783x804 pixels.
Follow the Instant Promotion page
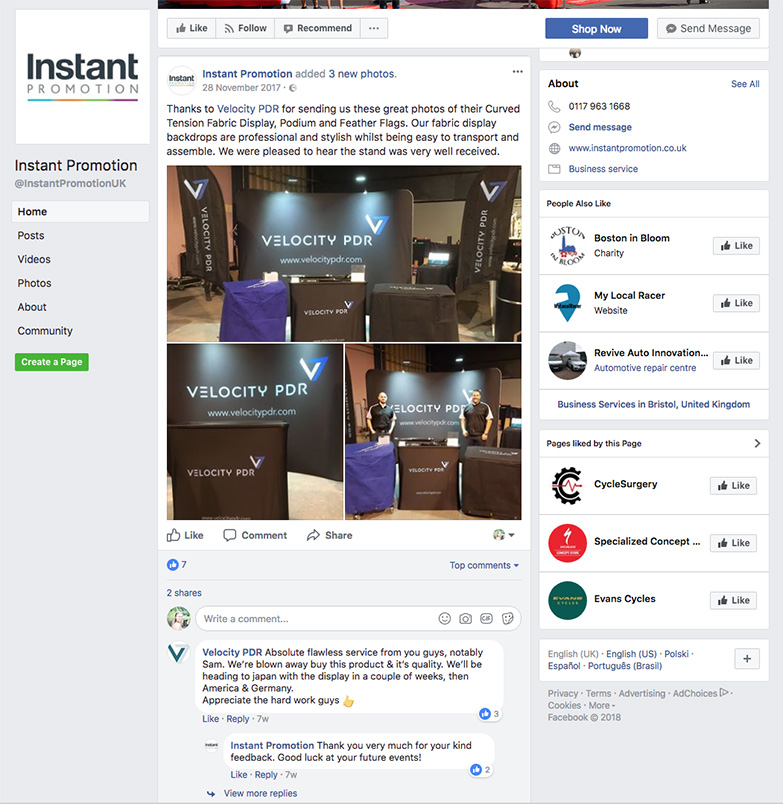[x=245, y=28]
